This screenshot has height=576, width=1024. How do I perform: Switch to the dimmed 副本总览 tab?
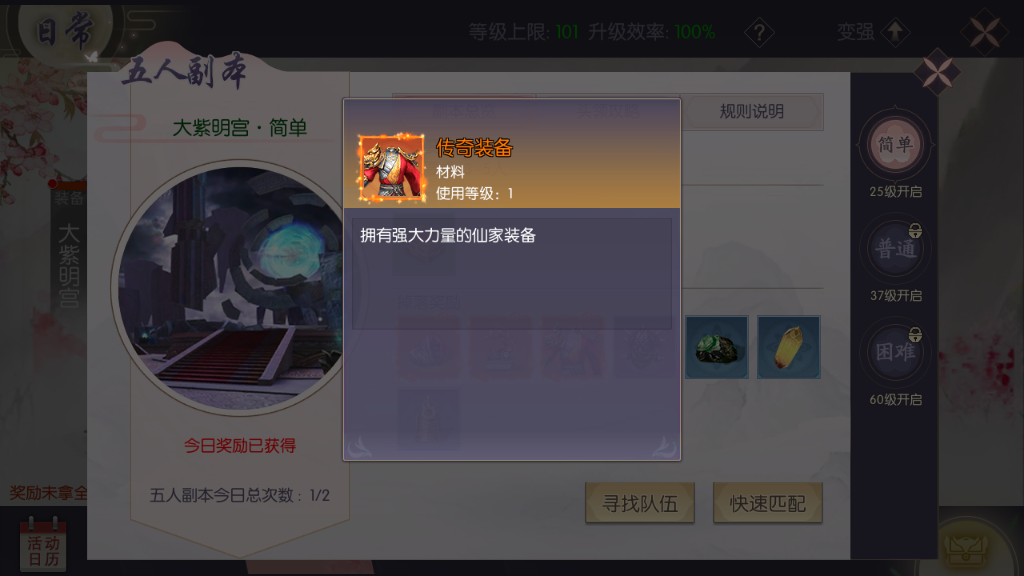[464, 111]
